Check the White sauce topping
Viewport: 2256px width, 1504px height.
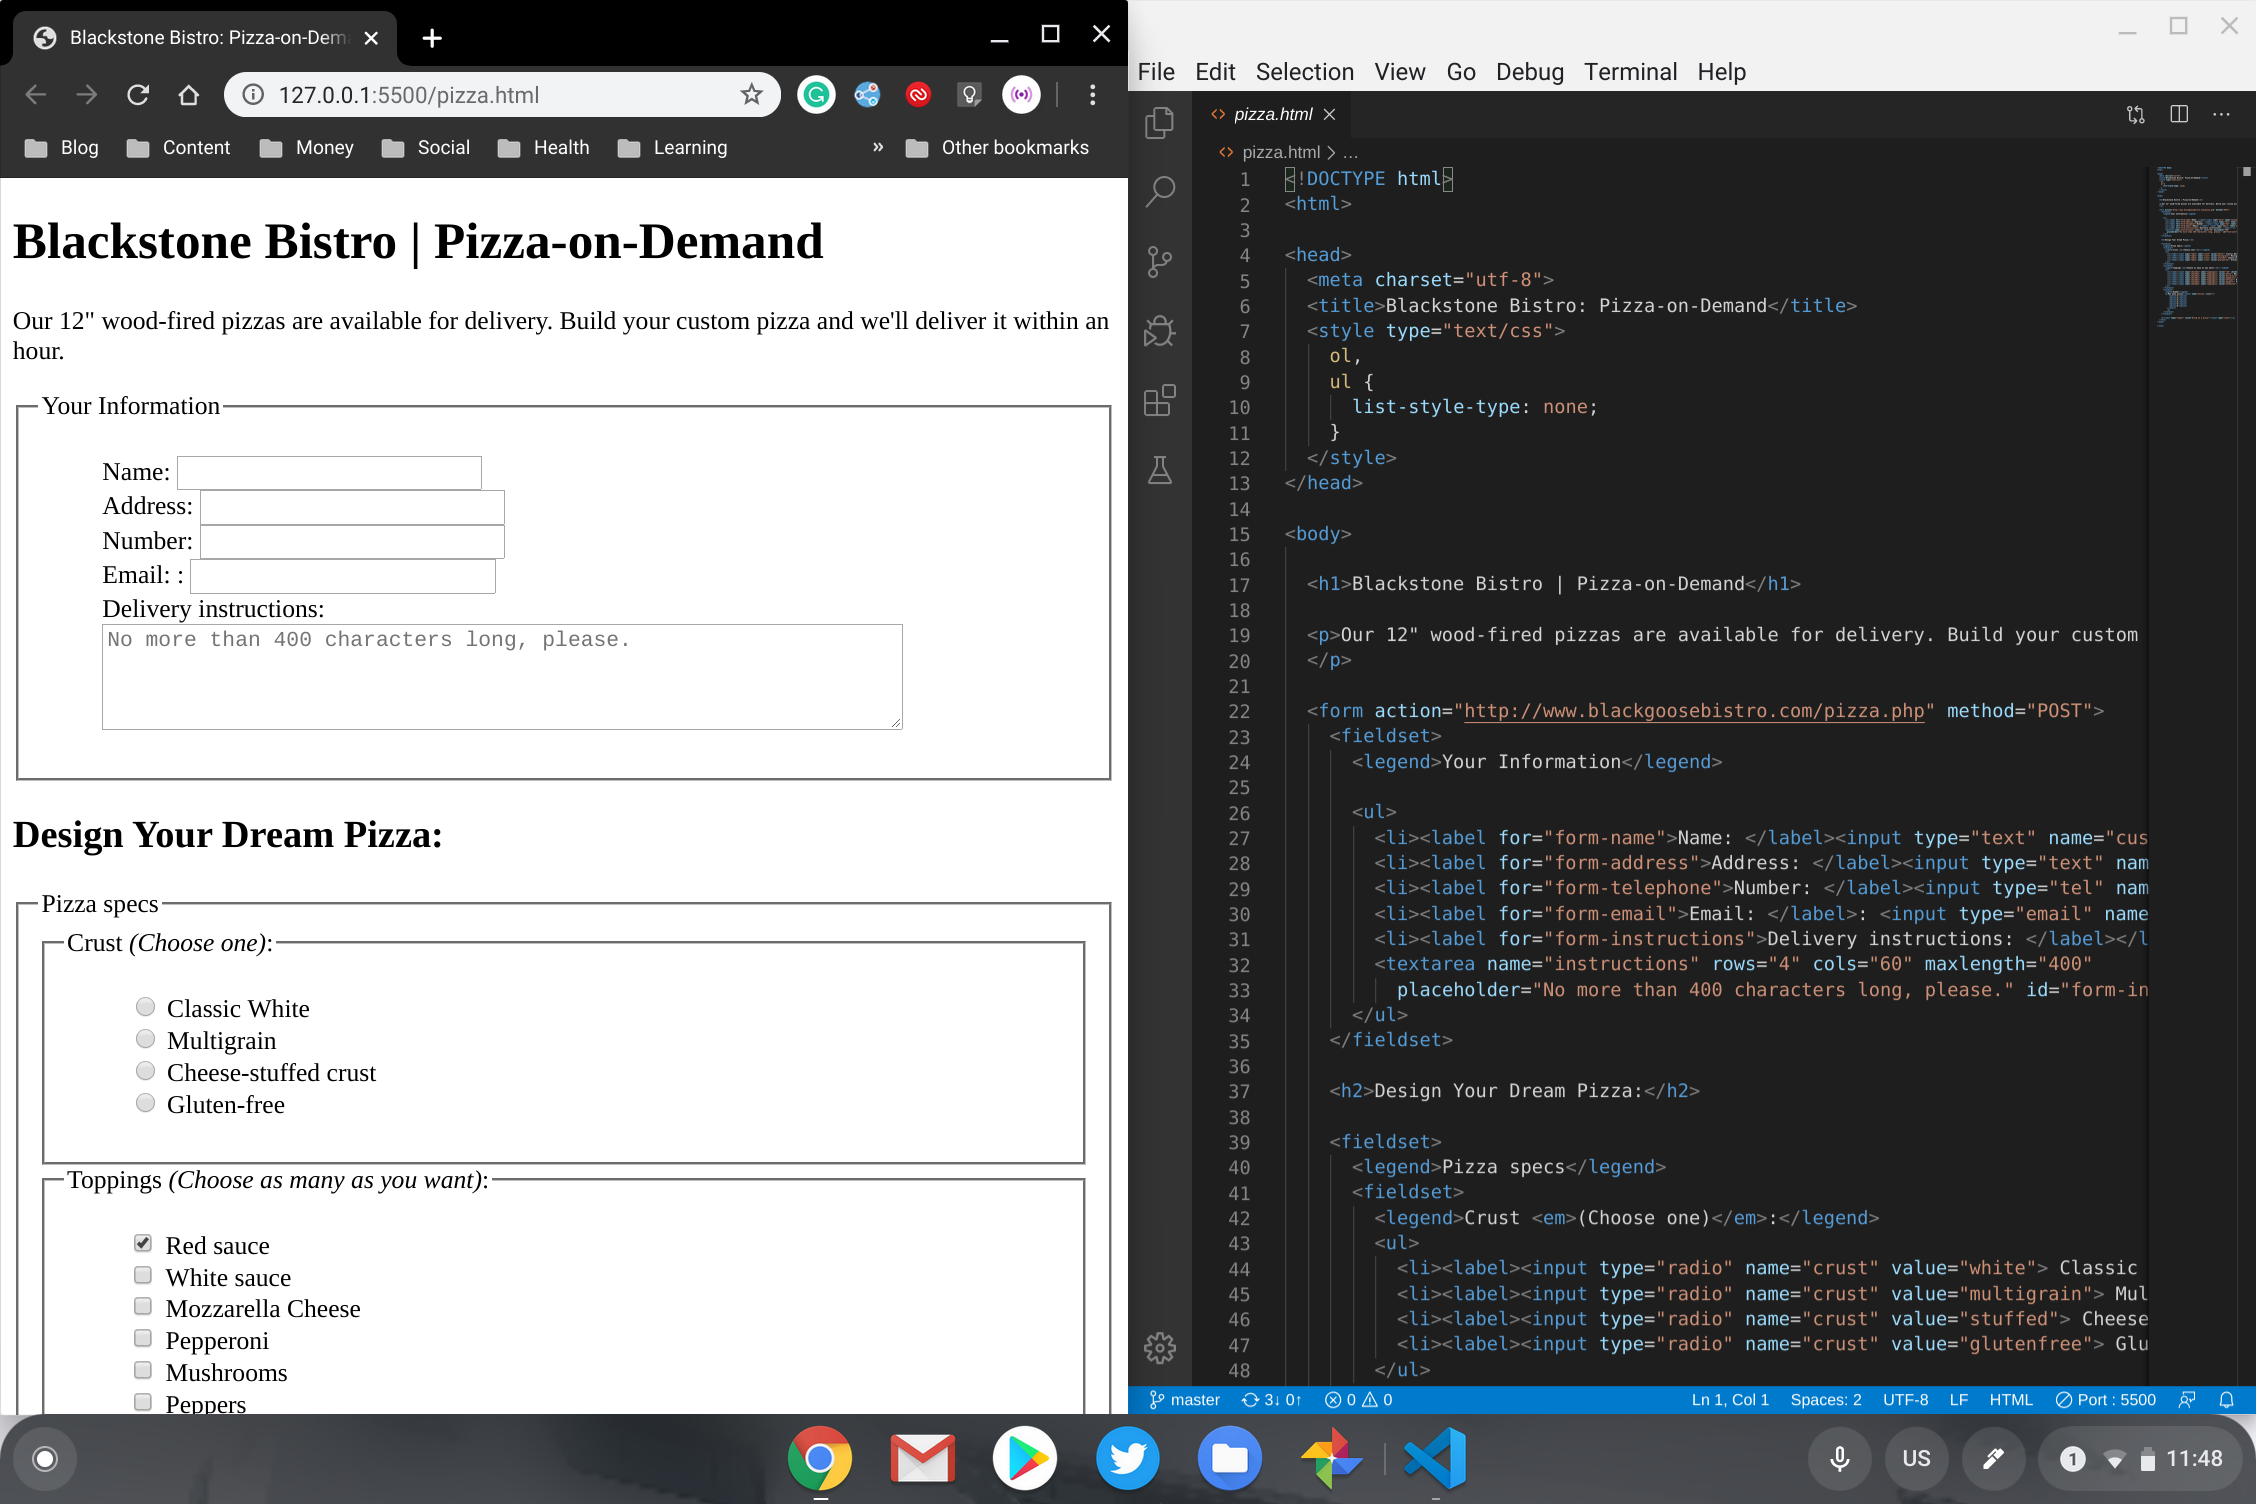pos(143,1275)
